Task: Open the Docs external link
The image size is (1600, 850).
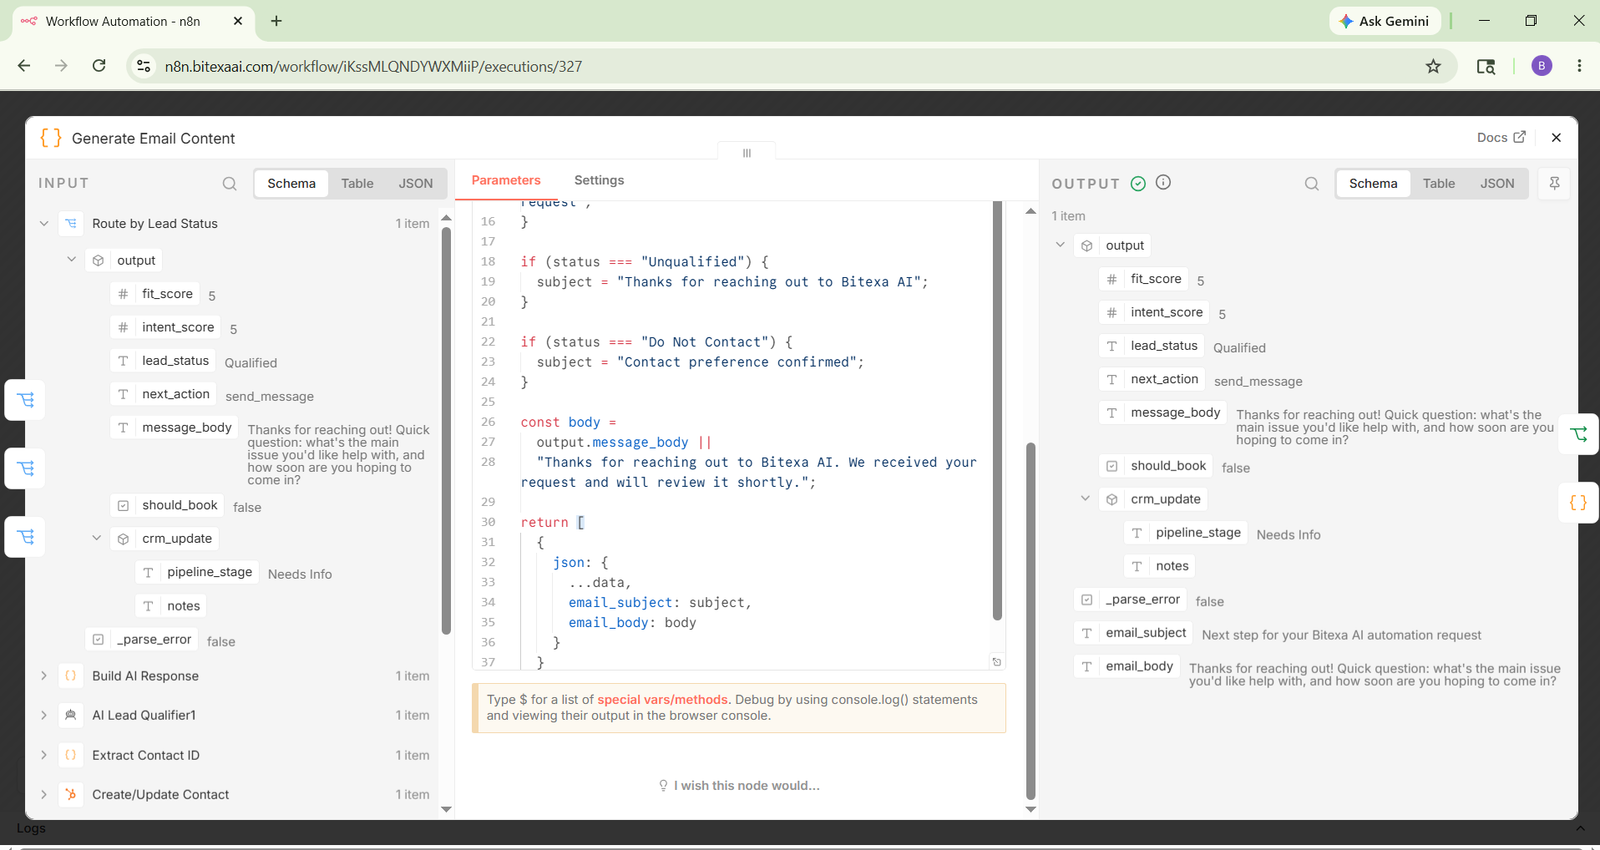Action: tap(1501, 137)
